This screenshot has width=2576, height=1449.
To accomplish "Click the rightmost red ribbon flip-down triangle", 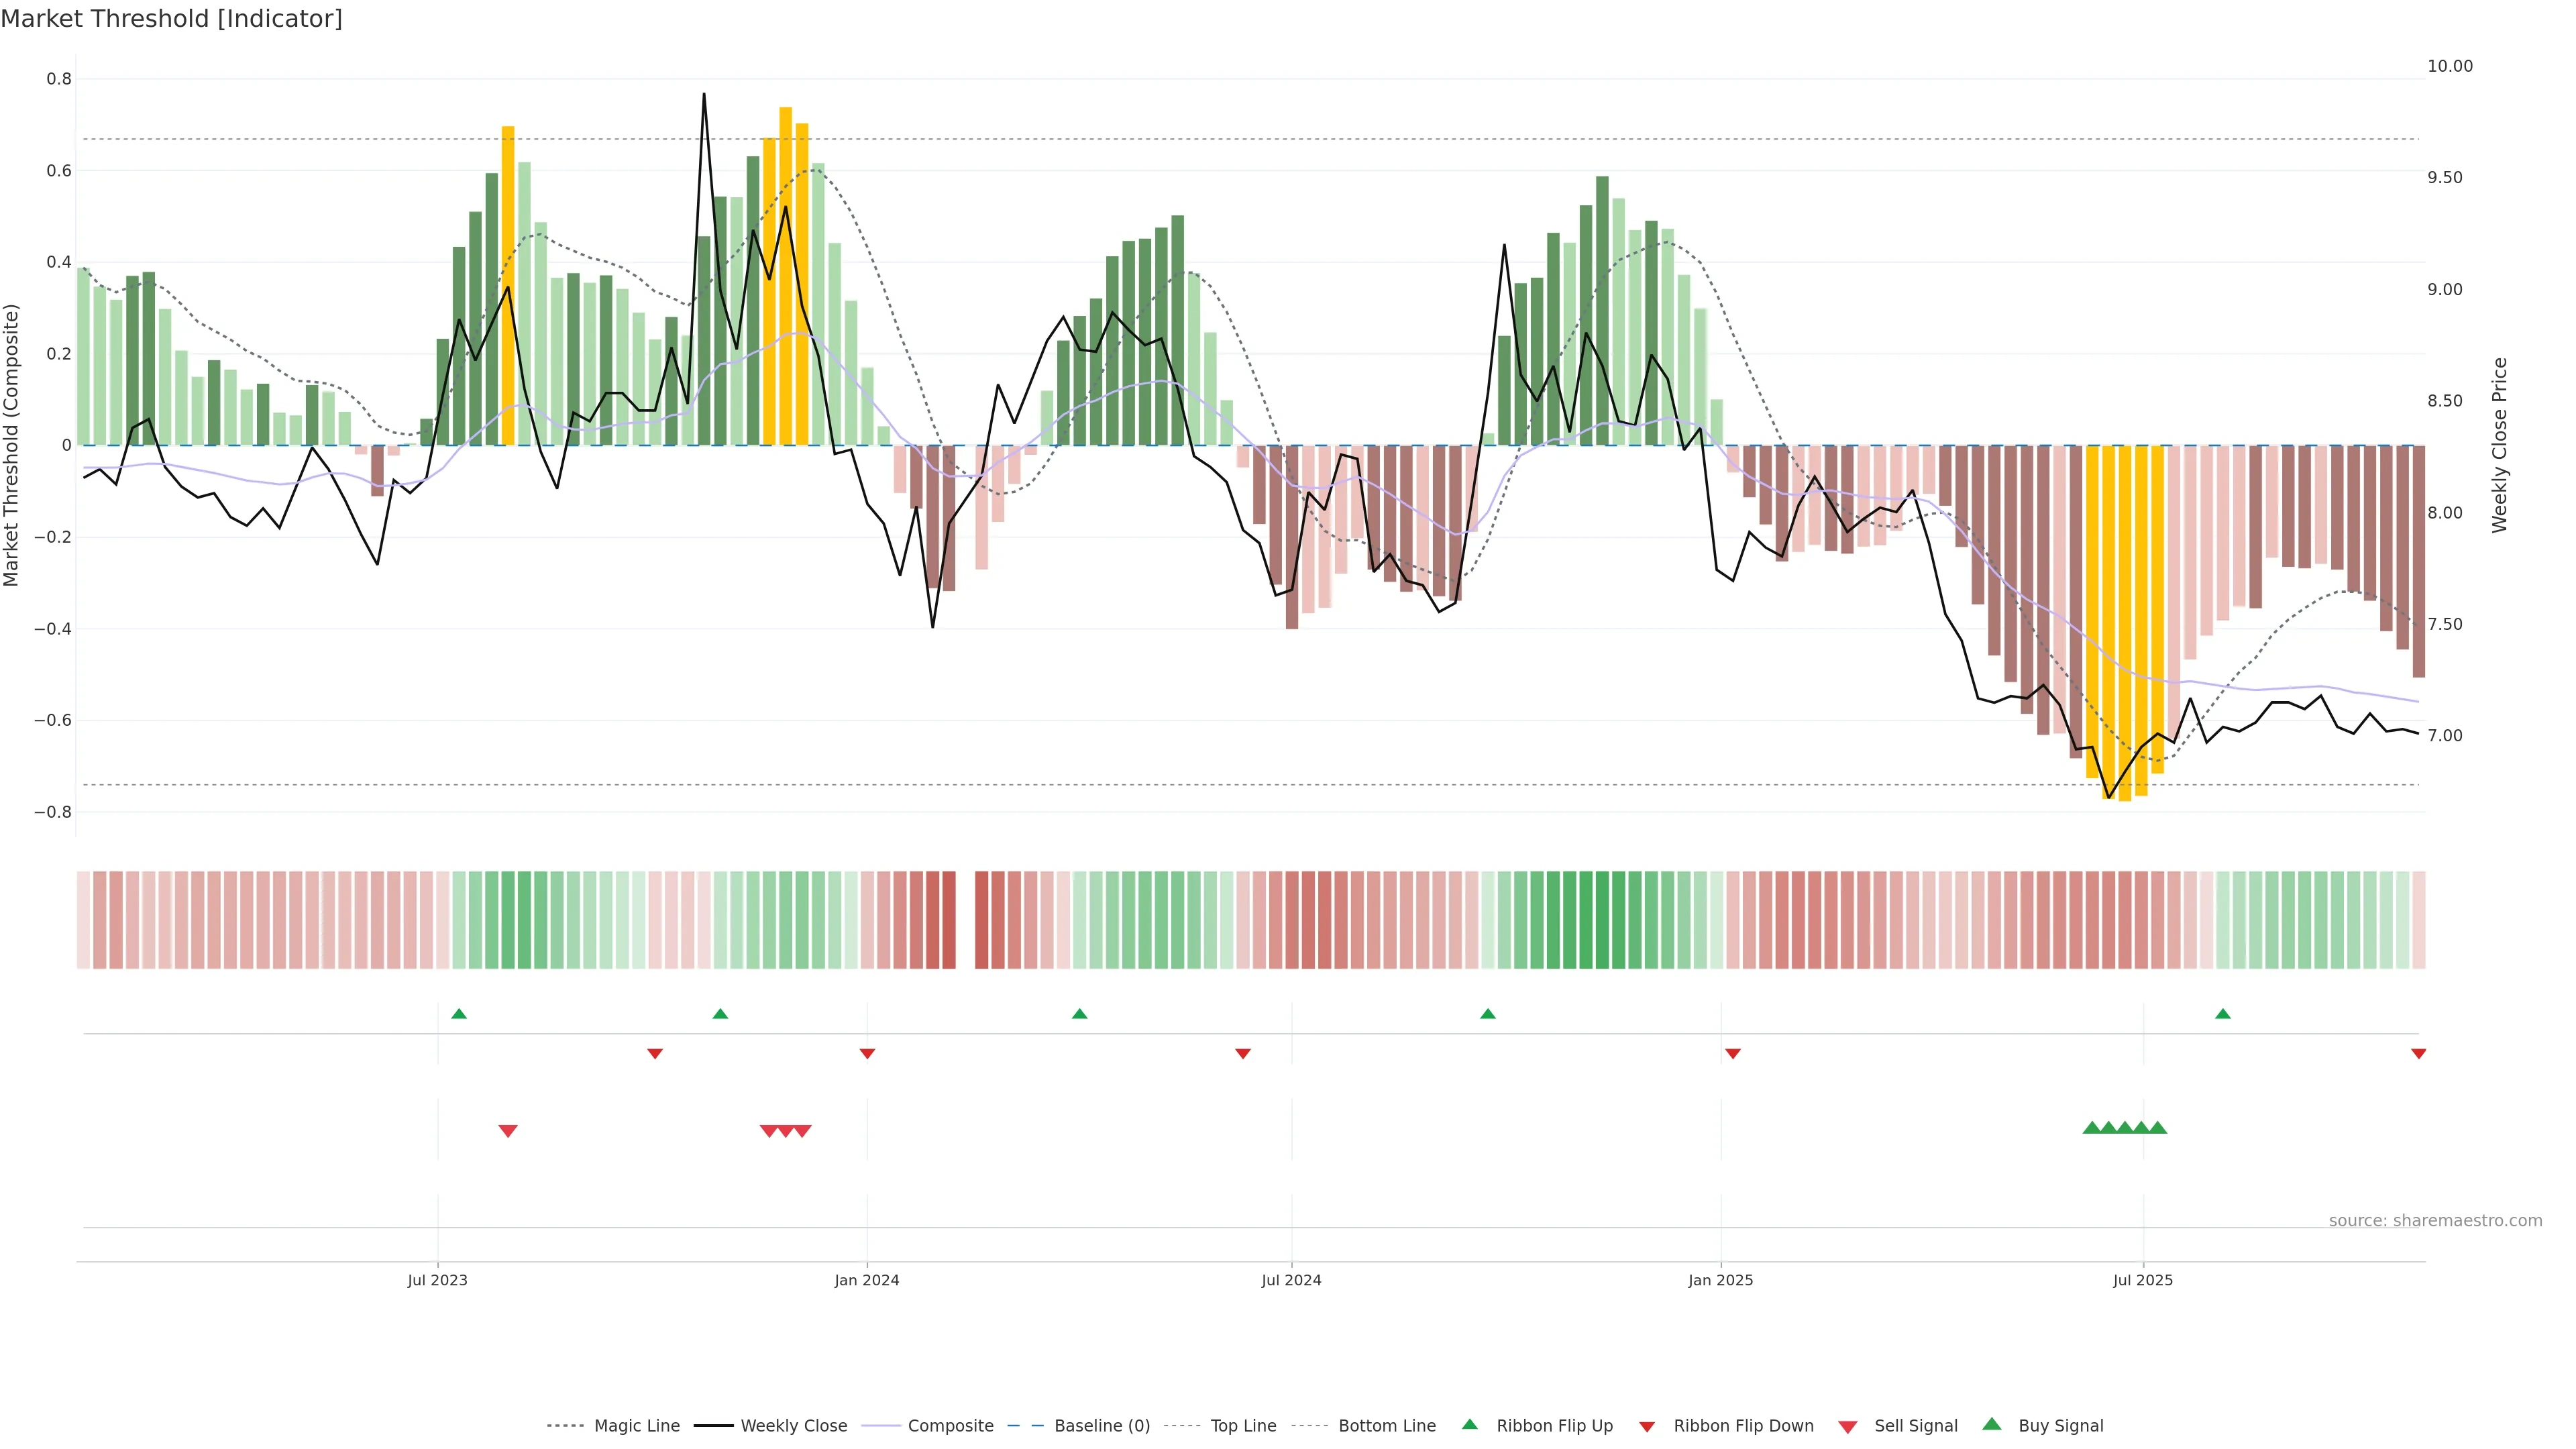I will [x=2418, y=1054].
